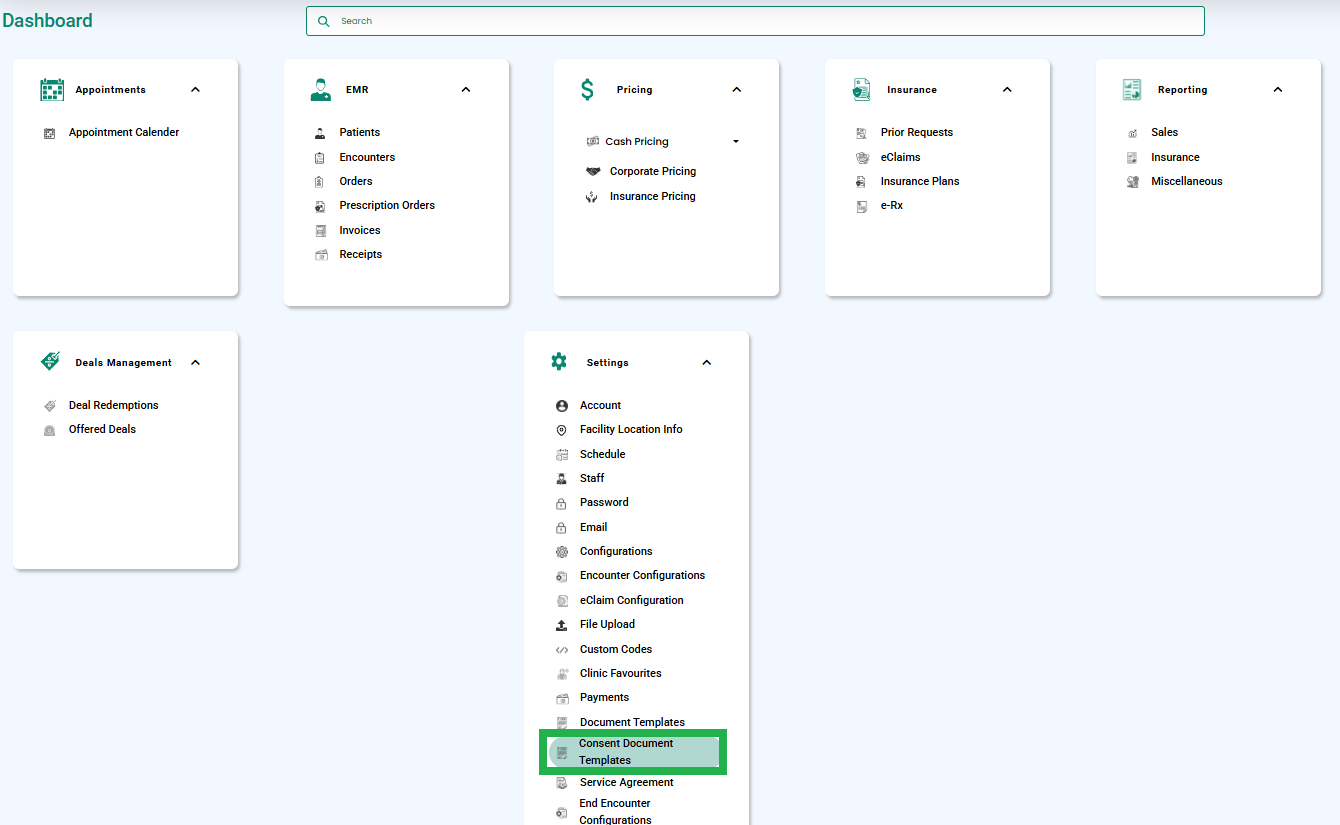Click the Reporting card icon
Screen dimensions: 1340x825
1132,90
